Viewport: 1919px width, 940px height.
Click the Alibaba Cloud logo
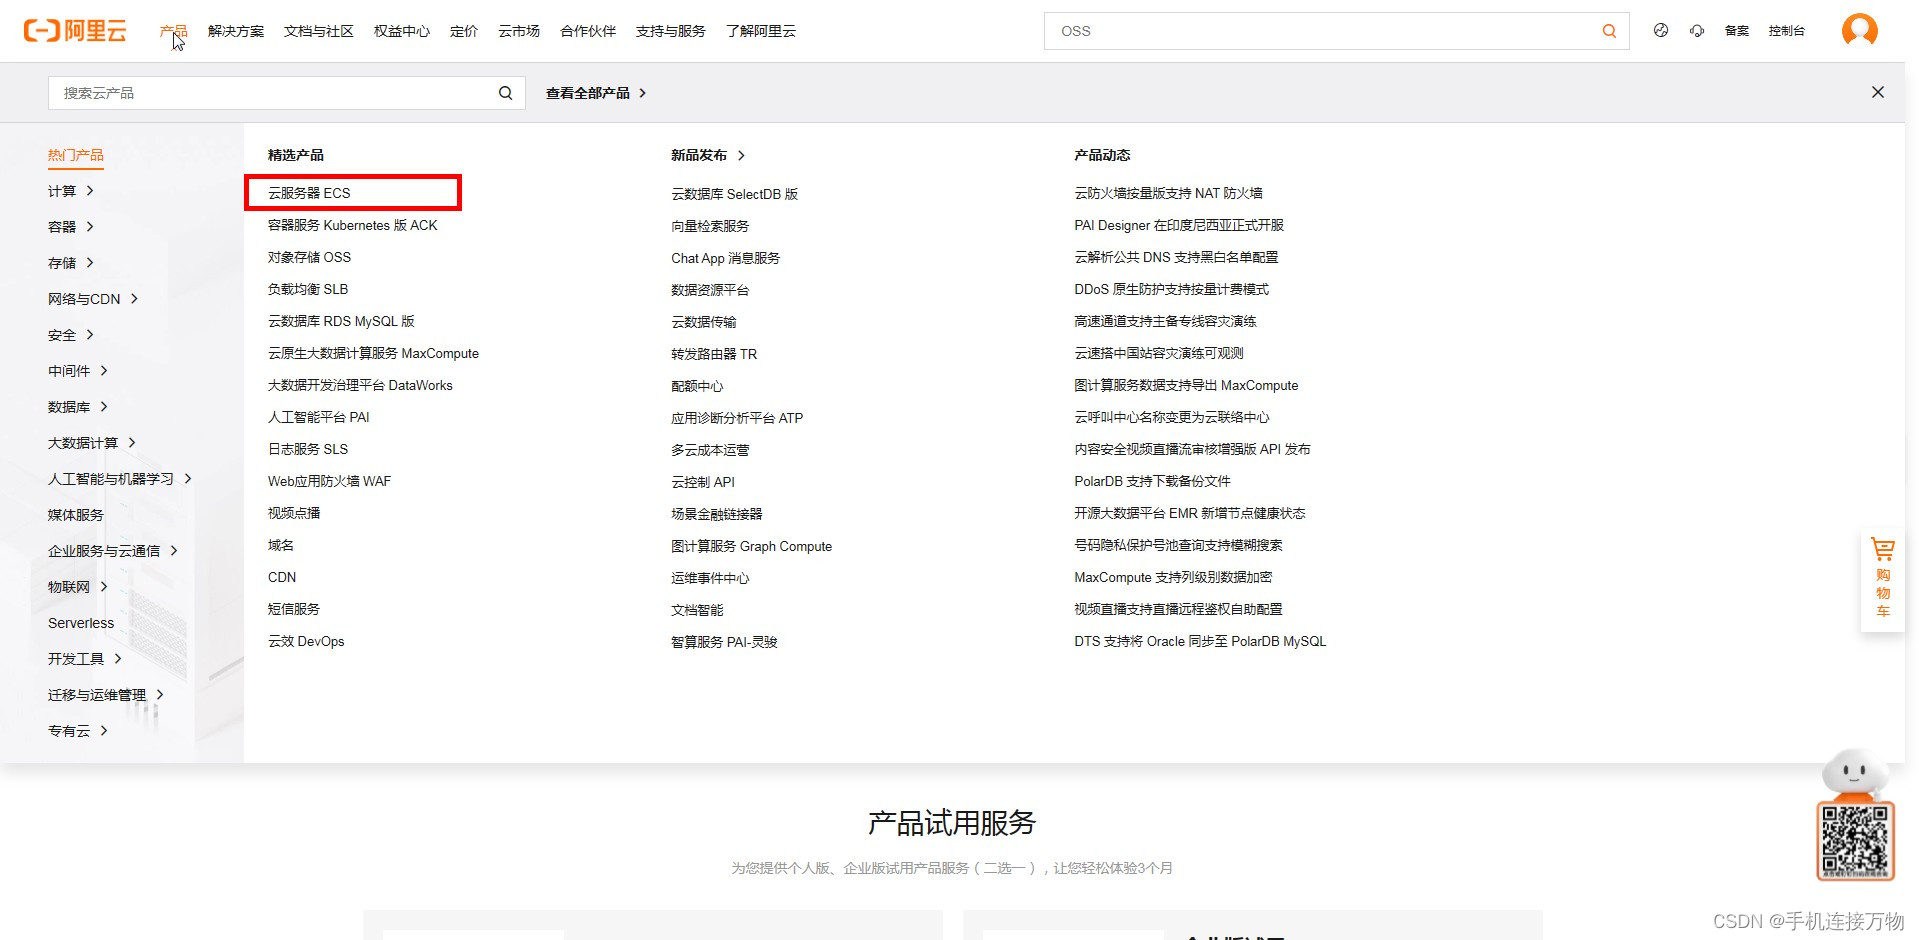[75, 31]
